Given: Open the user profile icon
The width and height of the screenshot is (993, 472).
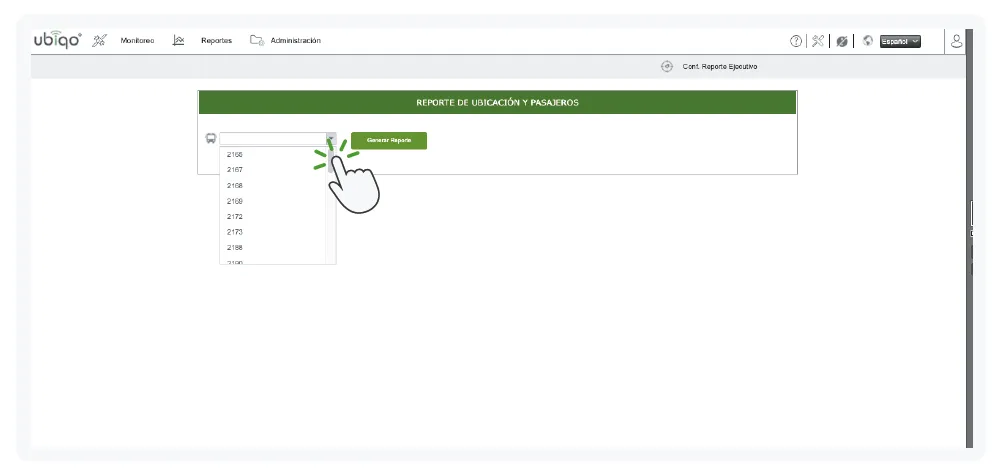Looking at the screenshot, I should [956, 41].
